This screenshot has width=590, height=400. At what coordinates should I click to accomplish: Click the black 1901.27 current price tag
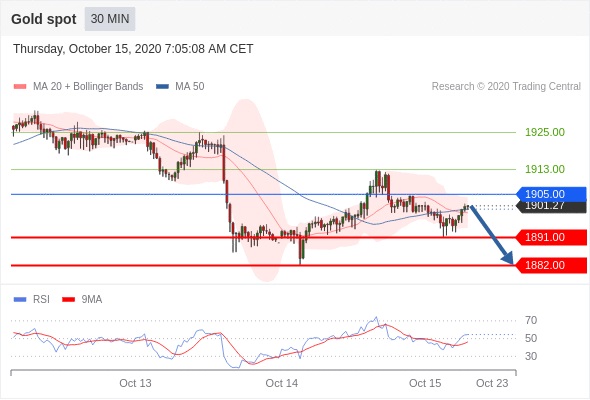551,207
